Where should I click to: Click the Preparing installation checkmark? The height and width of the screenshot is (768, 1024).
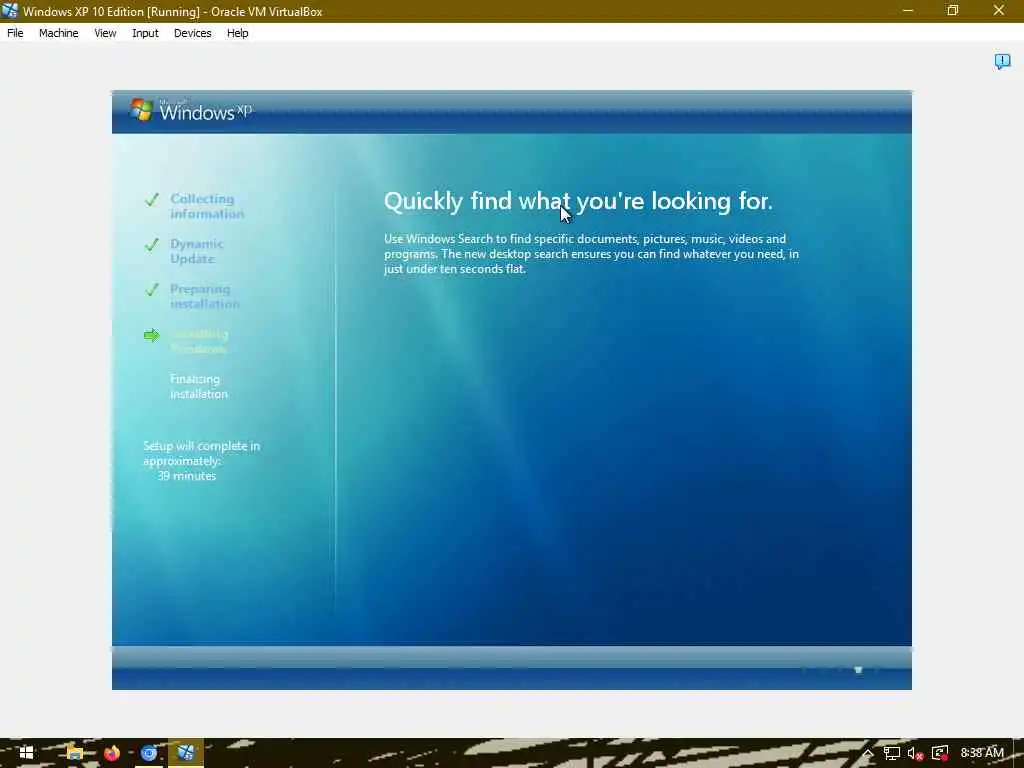click(152, 289)
